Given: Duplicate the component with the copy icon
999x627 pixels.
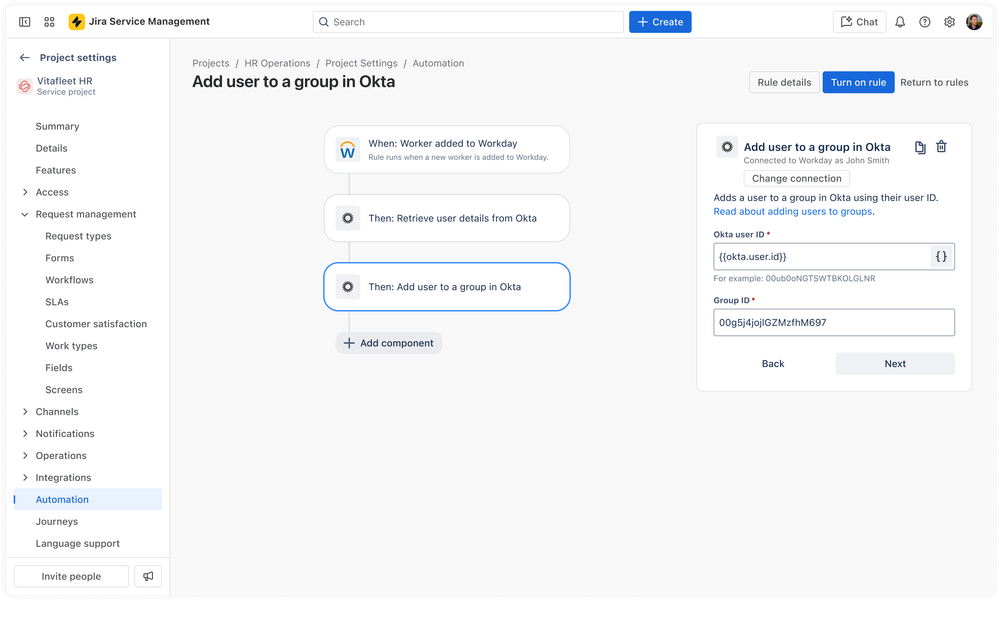Looking at the screenshot, I should (920, 147).
